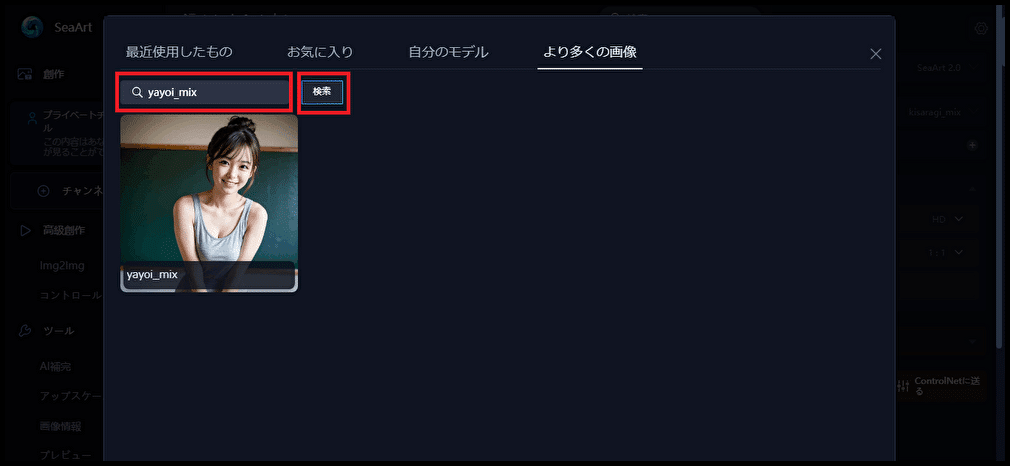Click the SeaArt logo icon

(x=32, y=27)
